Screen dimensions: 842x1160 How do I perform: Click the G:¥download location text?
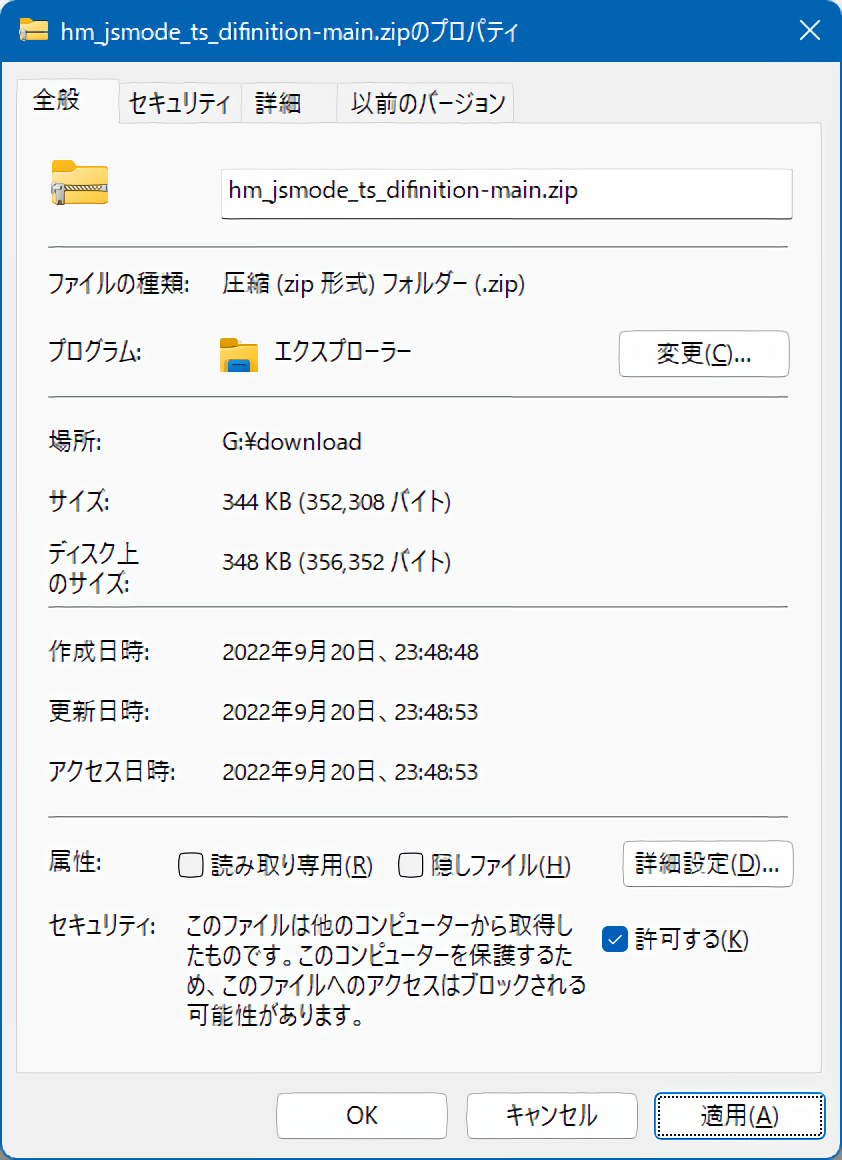pos(292,441)
